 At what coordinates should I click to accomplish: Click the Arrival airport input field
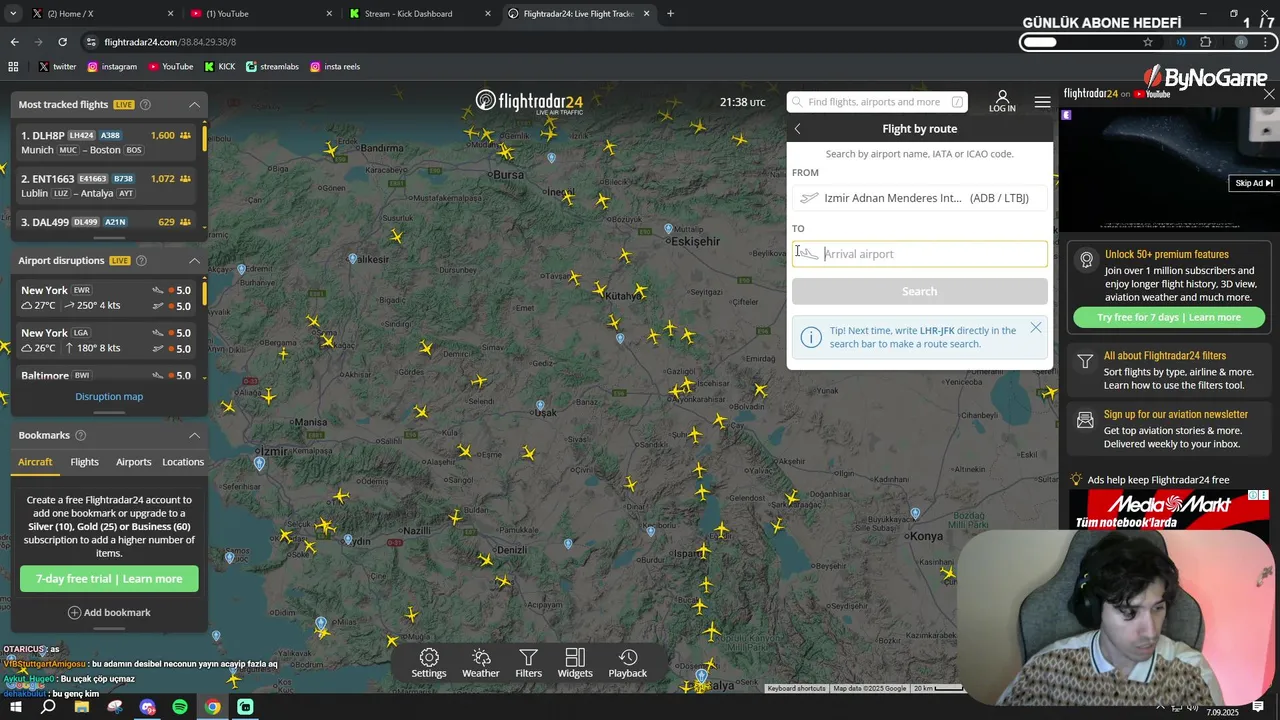(x=920, y=254)
